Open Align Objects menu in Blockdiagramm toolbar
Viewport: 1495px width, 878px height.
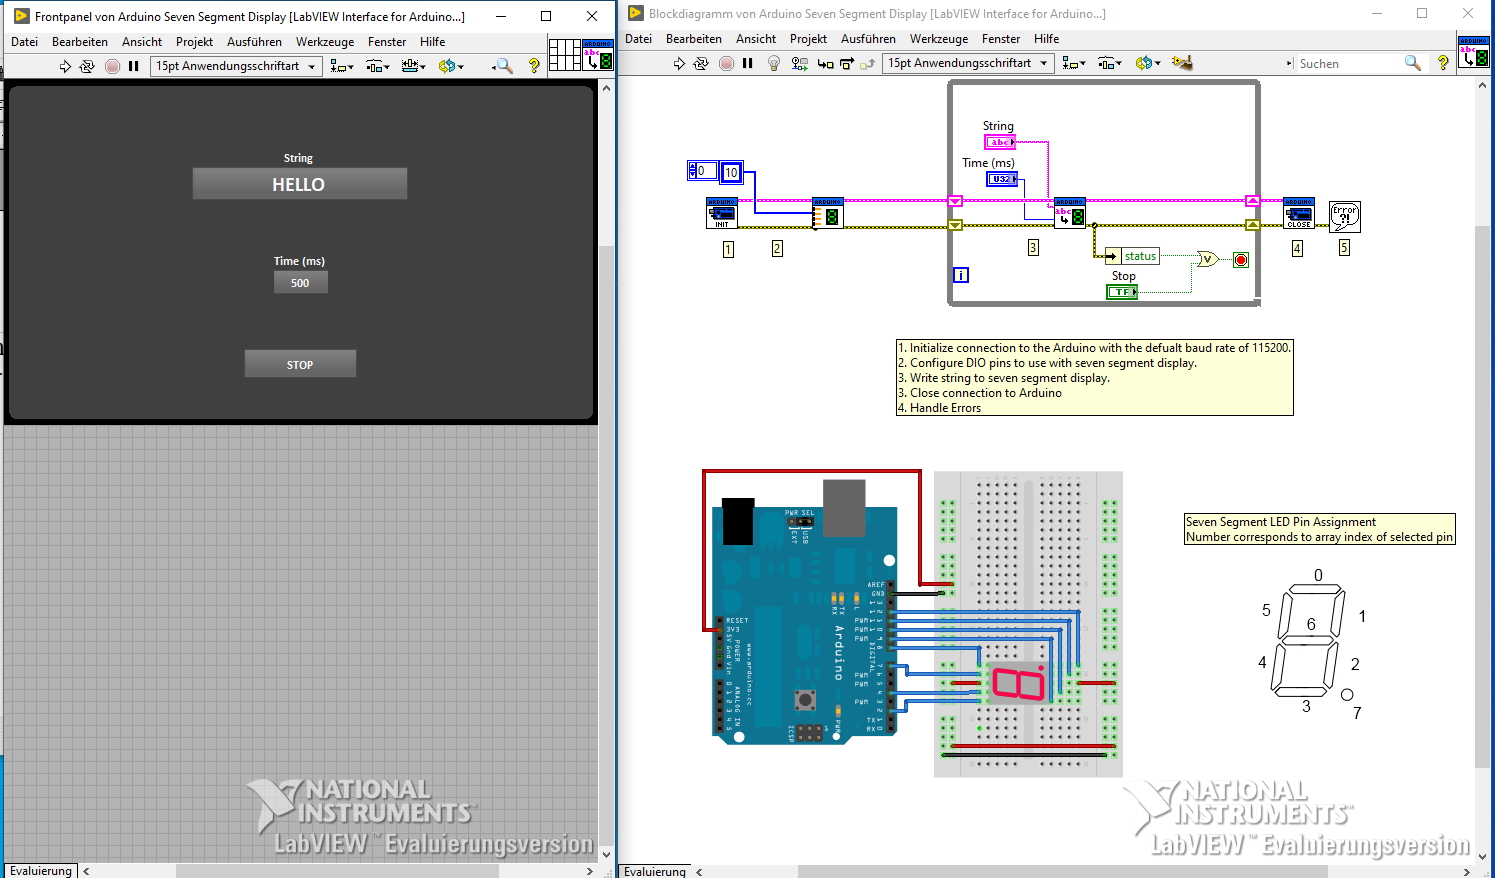[x=1074, y=63]
